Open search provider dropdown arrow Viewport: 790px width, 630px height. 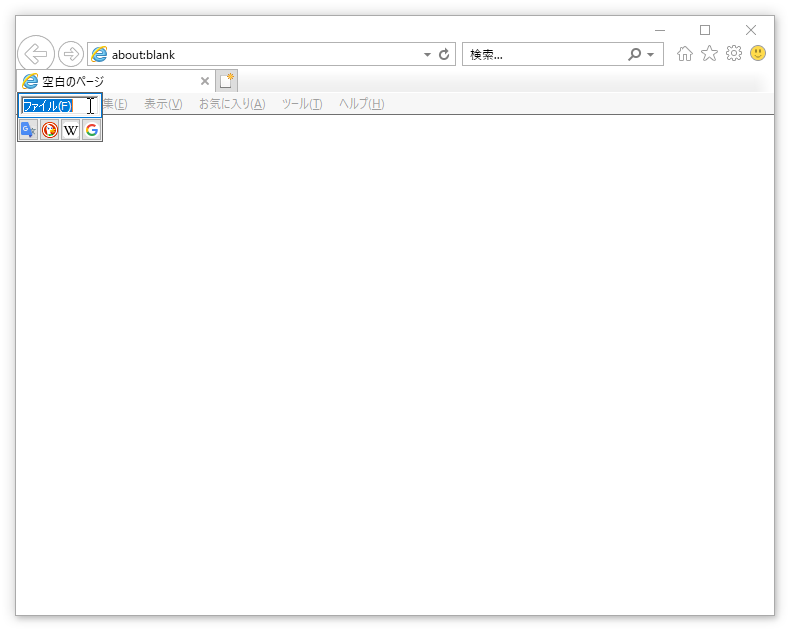coord(650,54)
